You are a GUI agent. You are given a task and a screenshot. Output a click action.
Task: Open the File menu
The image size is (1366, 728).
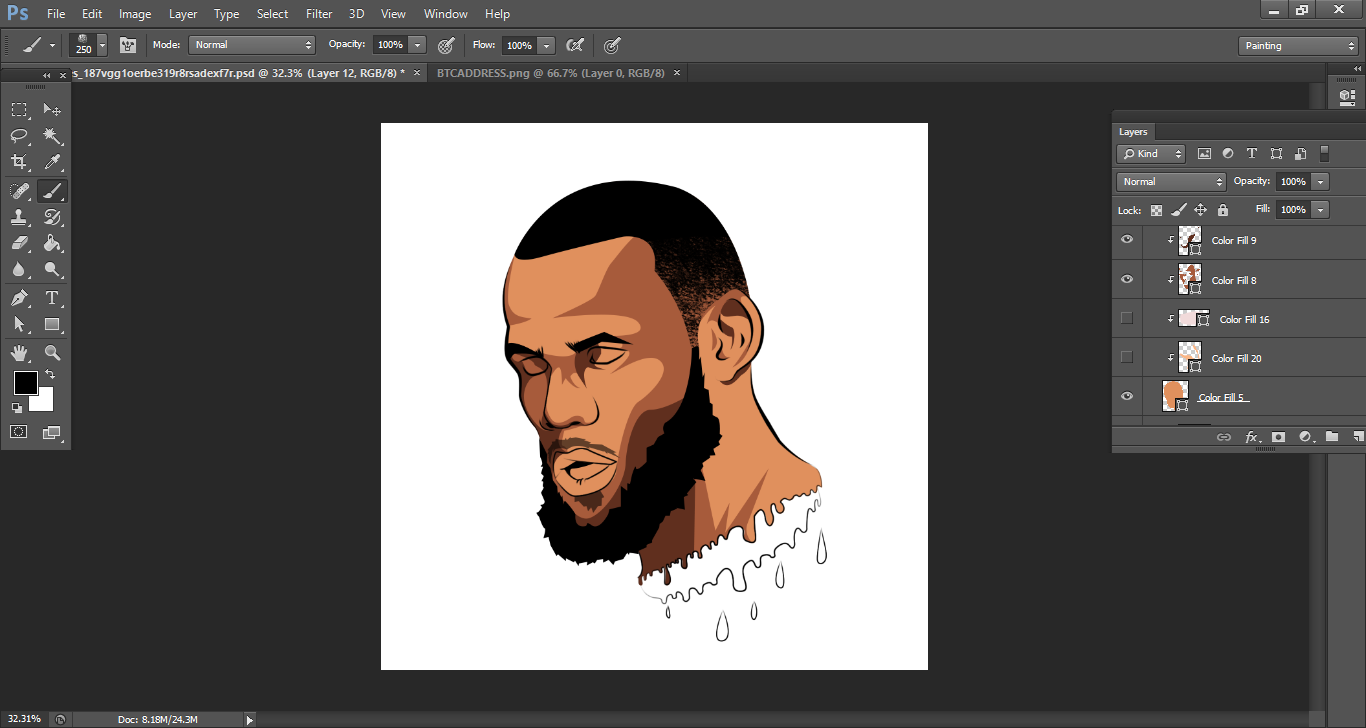point(56,14)
